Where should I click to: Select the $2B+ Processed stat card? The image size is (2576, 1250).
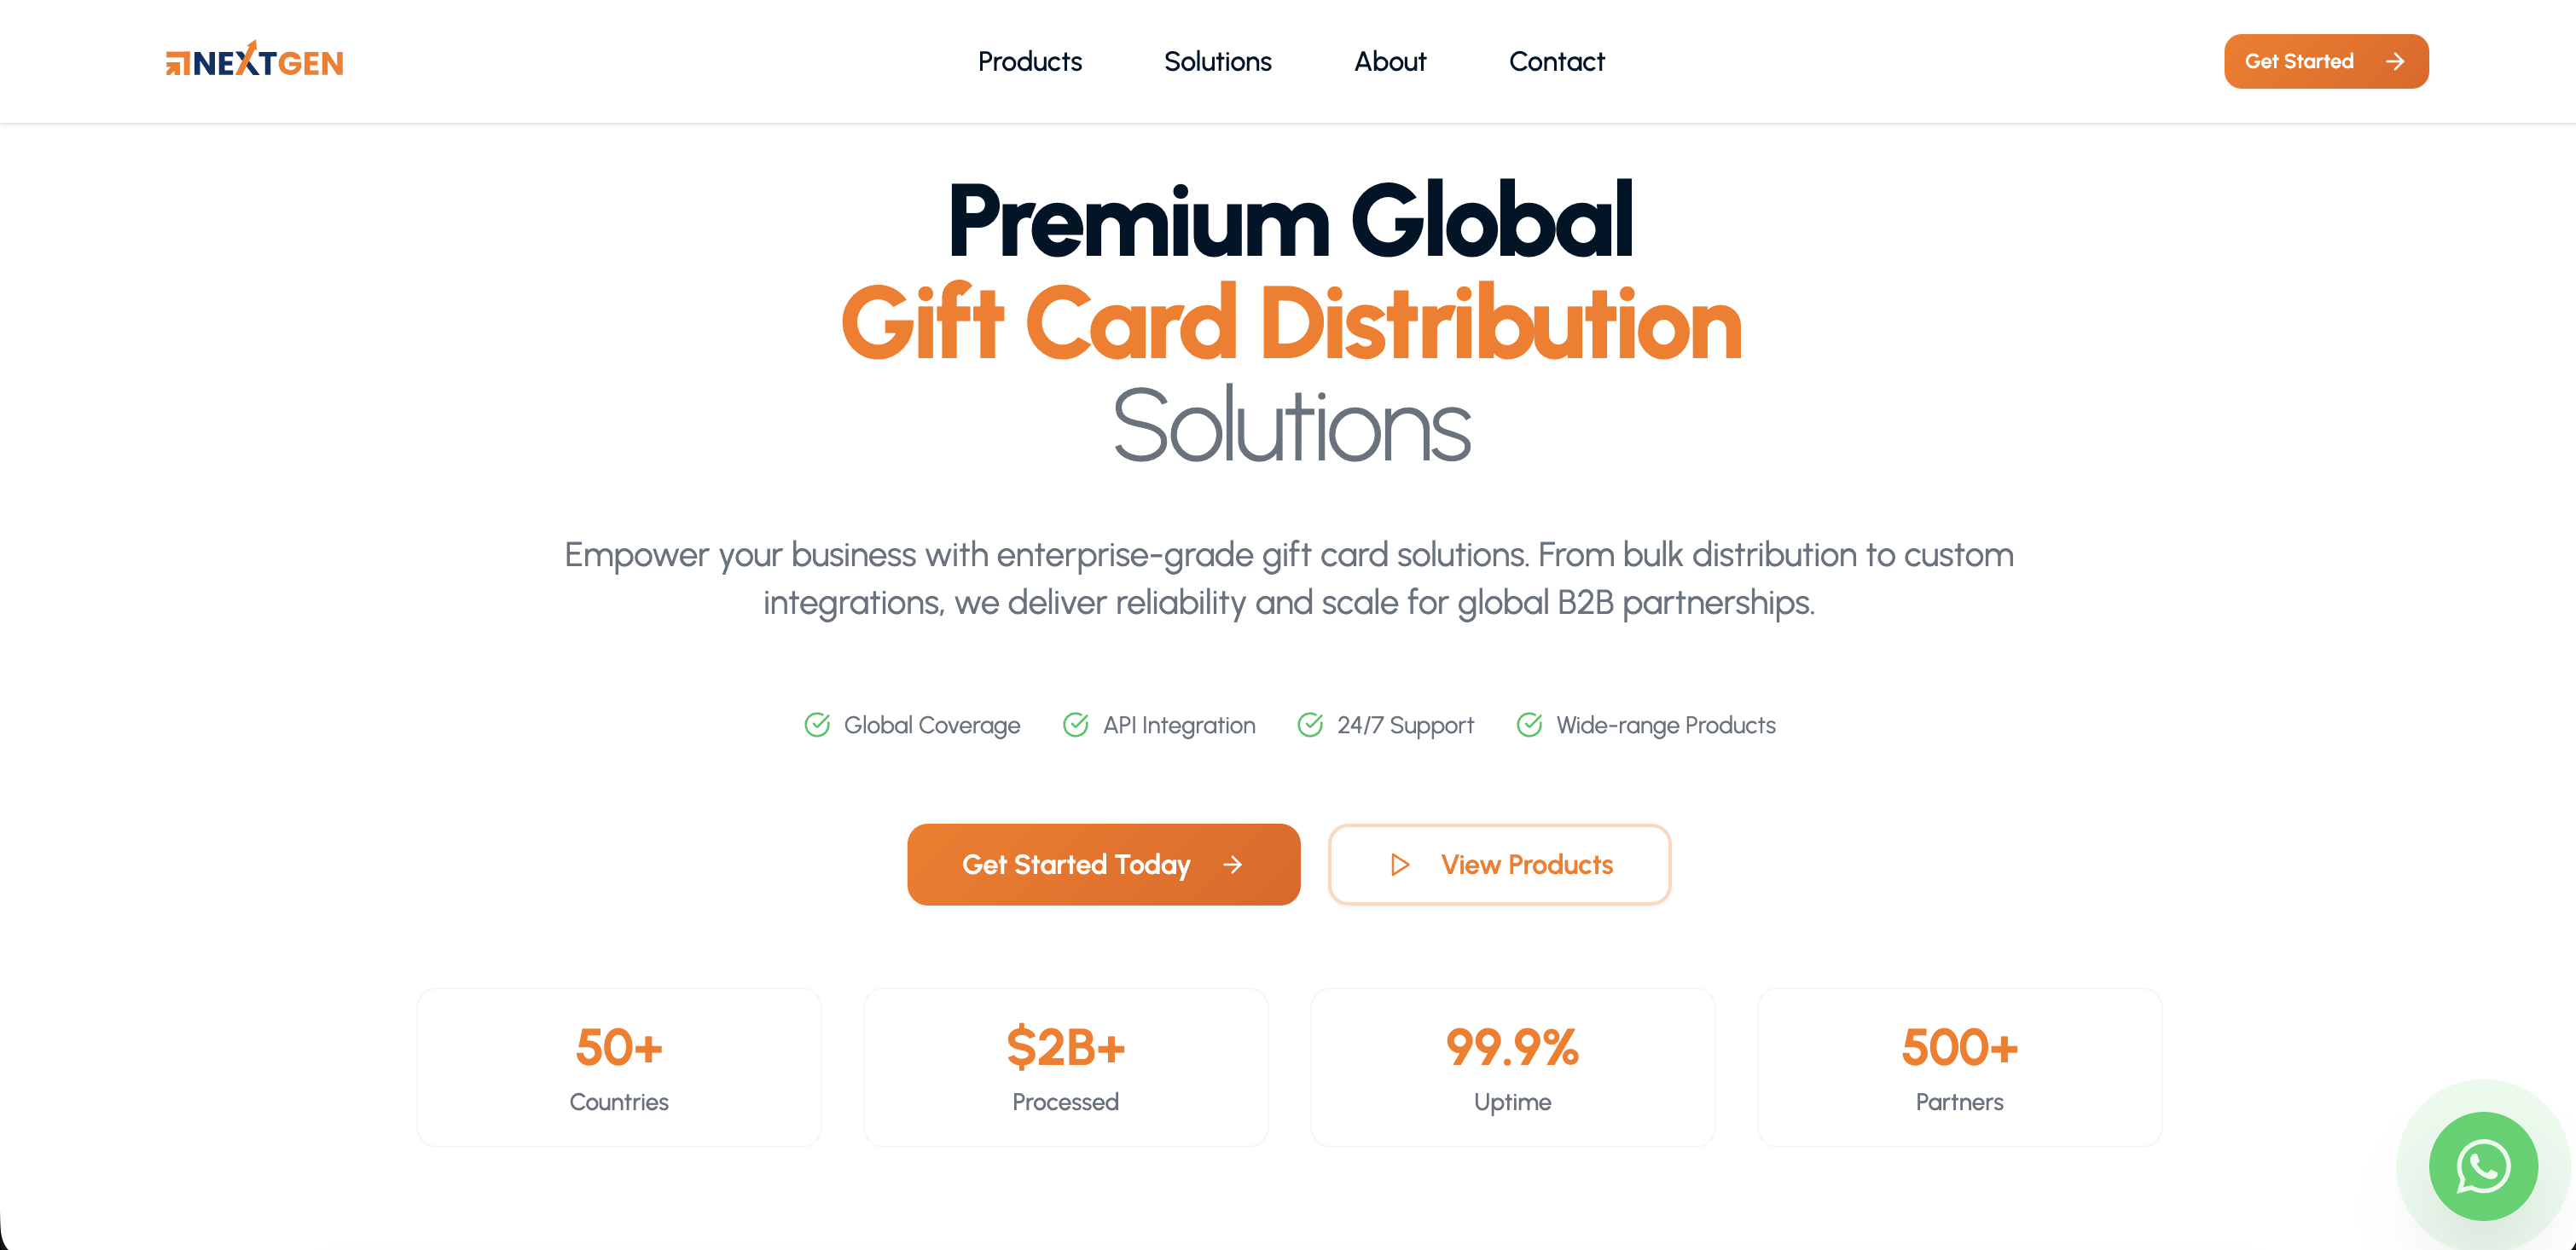(1065, 1067)
